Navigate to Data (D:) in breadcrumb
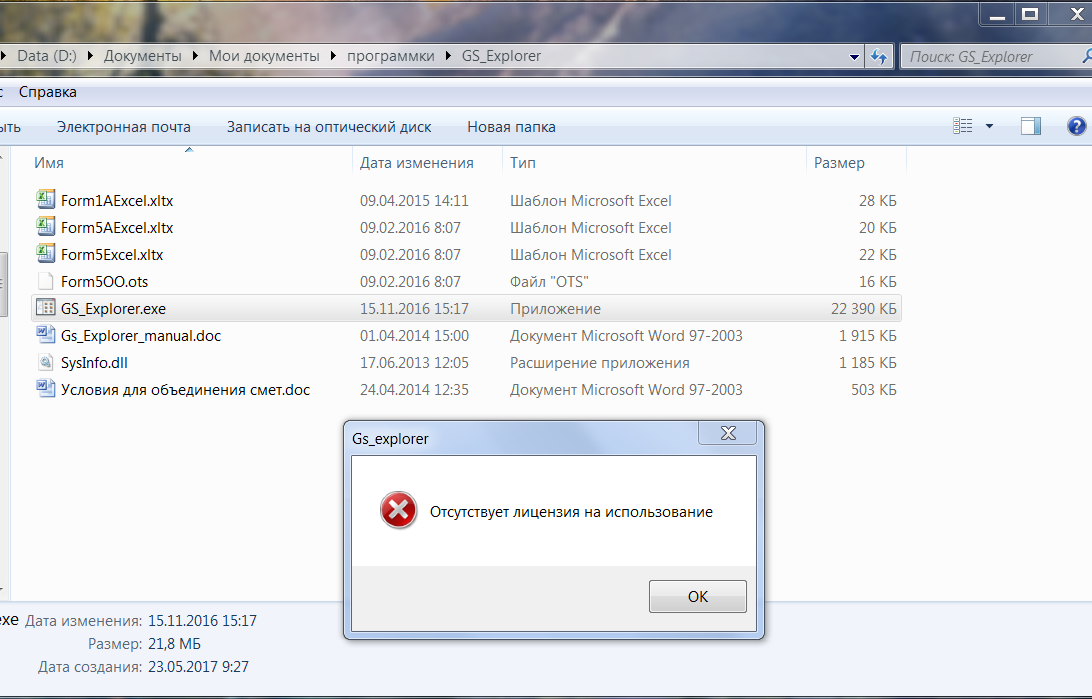Screen dimensions: 1092x699 pos(47,56)
